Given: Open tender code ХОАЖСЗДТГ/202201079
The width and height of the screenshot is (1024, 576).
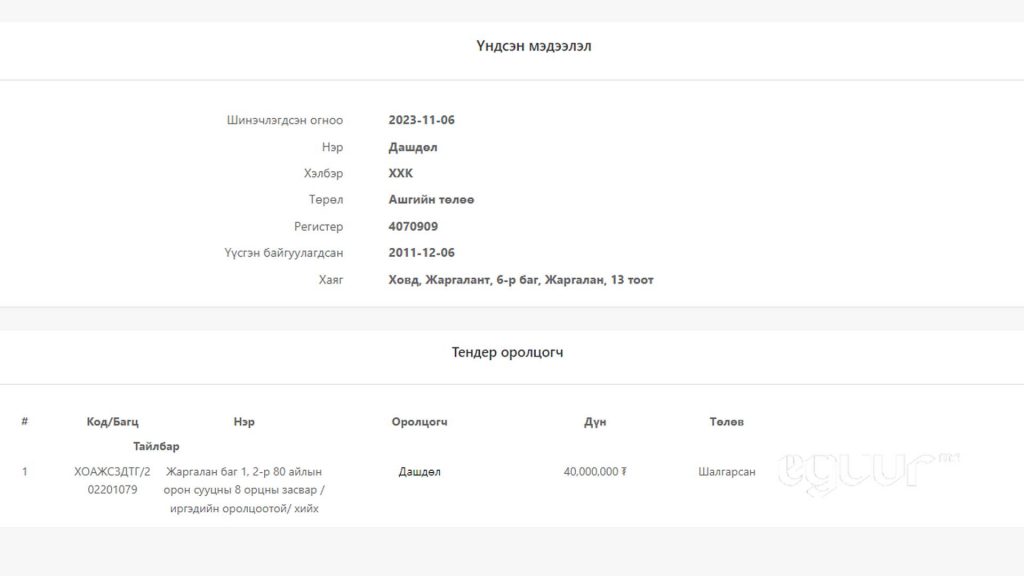Looking at the screenshot, I should coord(112,481).
